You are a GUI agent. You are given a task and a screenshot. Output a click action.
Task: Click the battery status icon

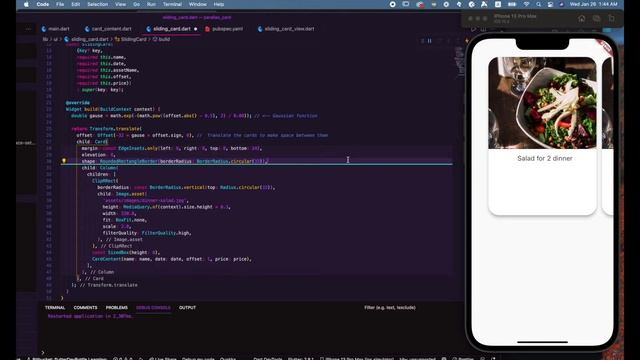pos(512,4)
